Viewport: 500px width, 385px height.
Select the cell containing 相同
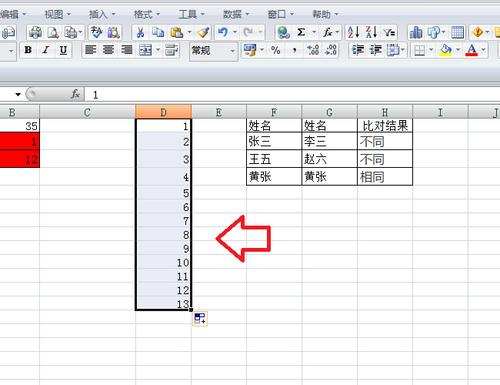385,177
